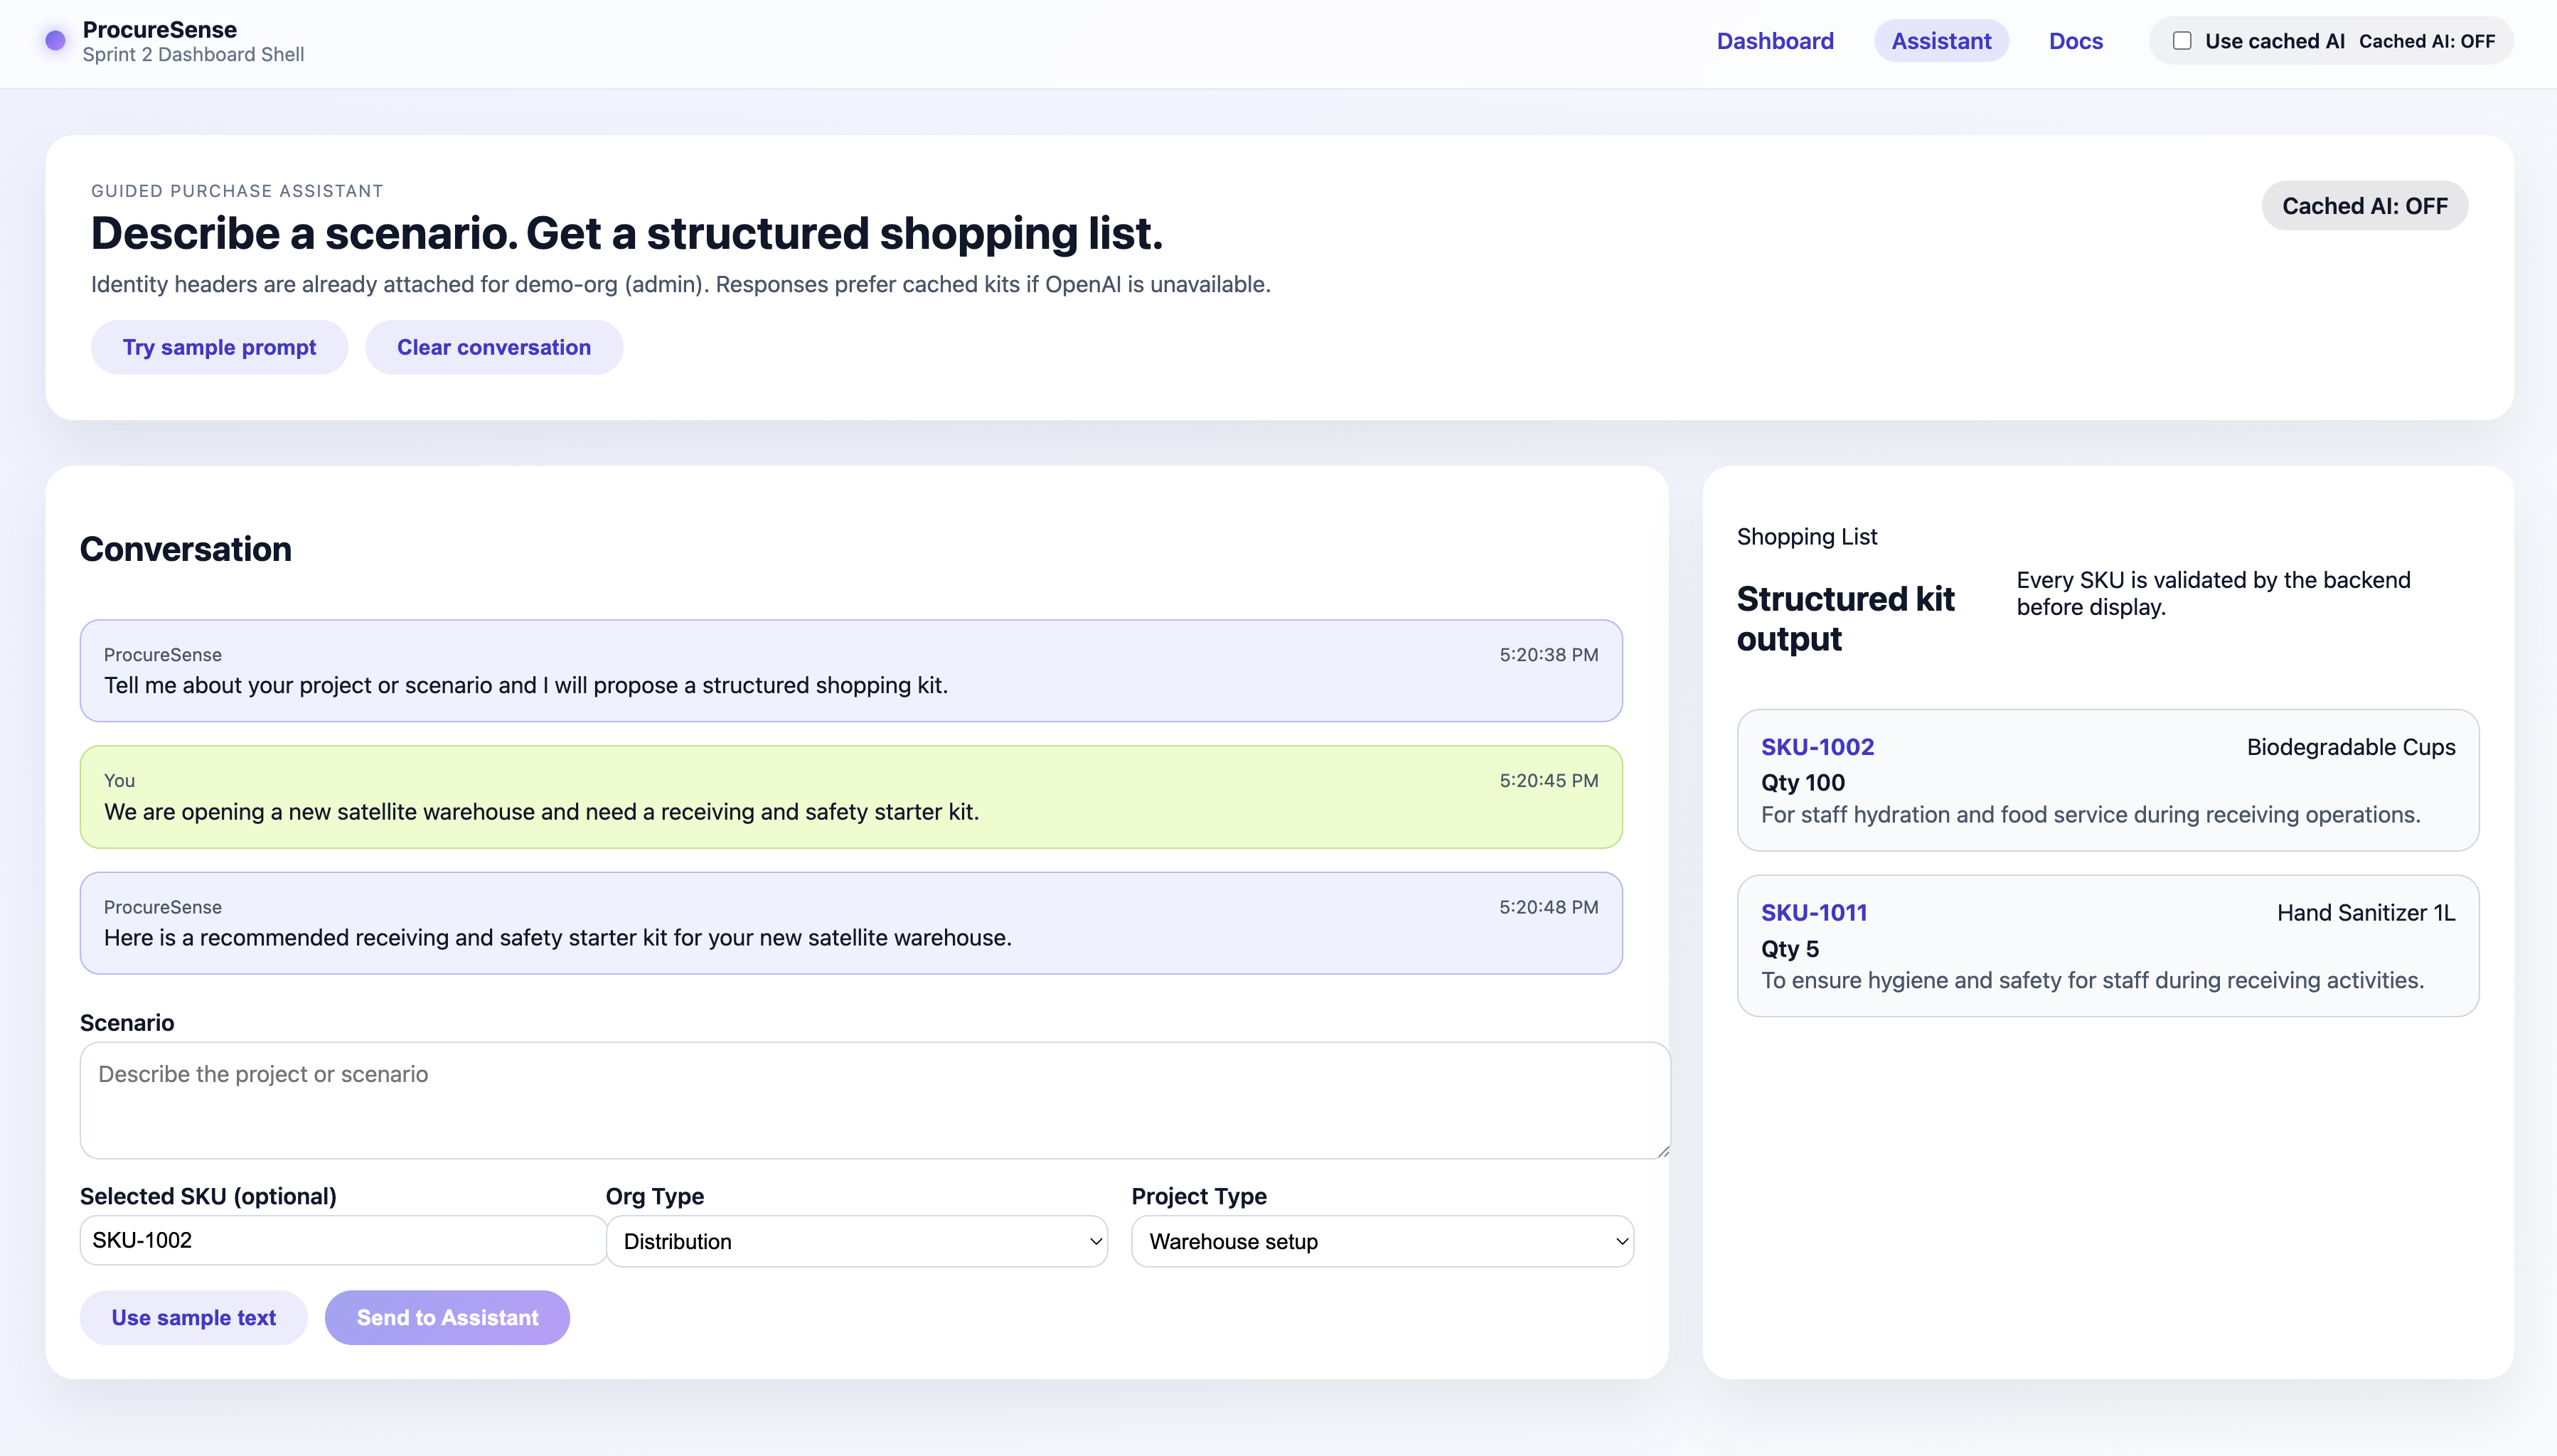This screenshot has height=1456, width=2557.
Task: Enable the Use cached AI checkbox
Action: [x=2182, y=41]
